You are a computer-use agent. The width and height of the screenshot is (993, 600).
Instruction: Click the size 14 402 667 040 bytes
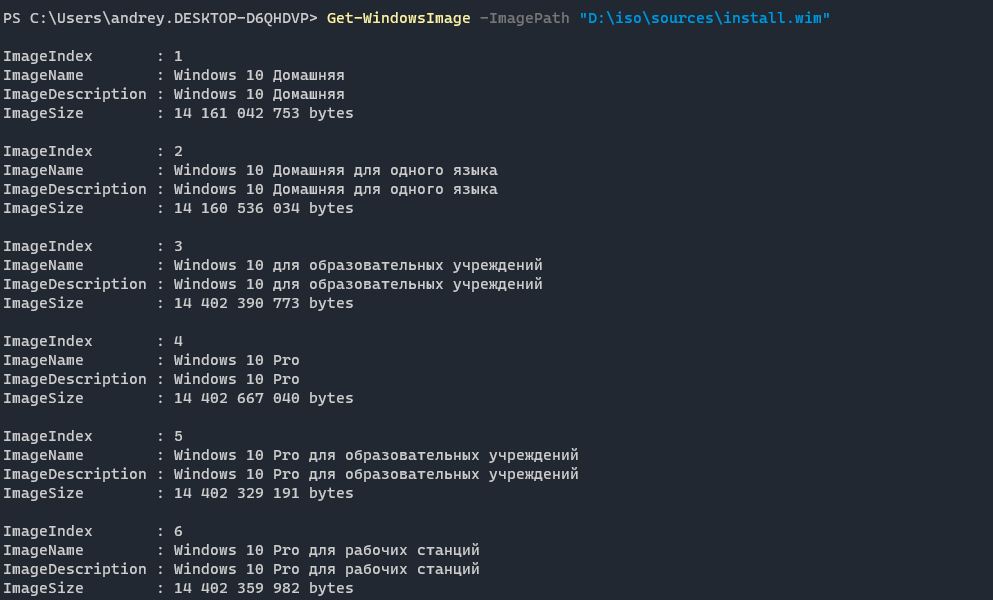[263, 398]
